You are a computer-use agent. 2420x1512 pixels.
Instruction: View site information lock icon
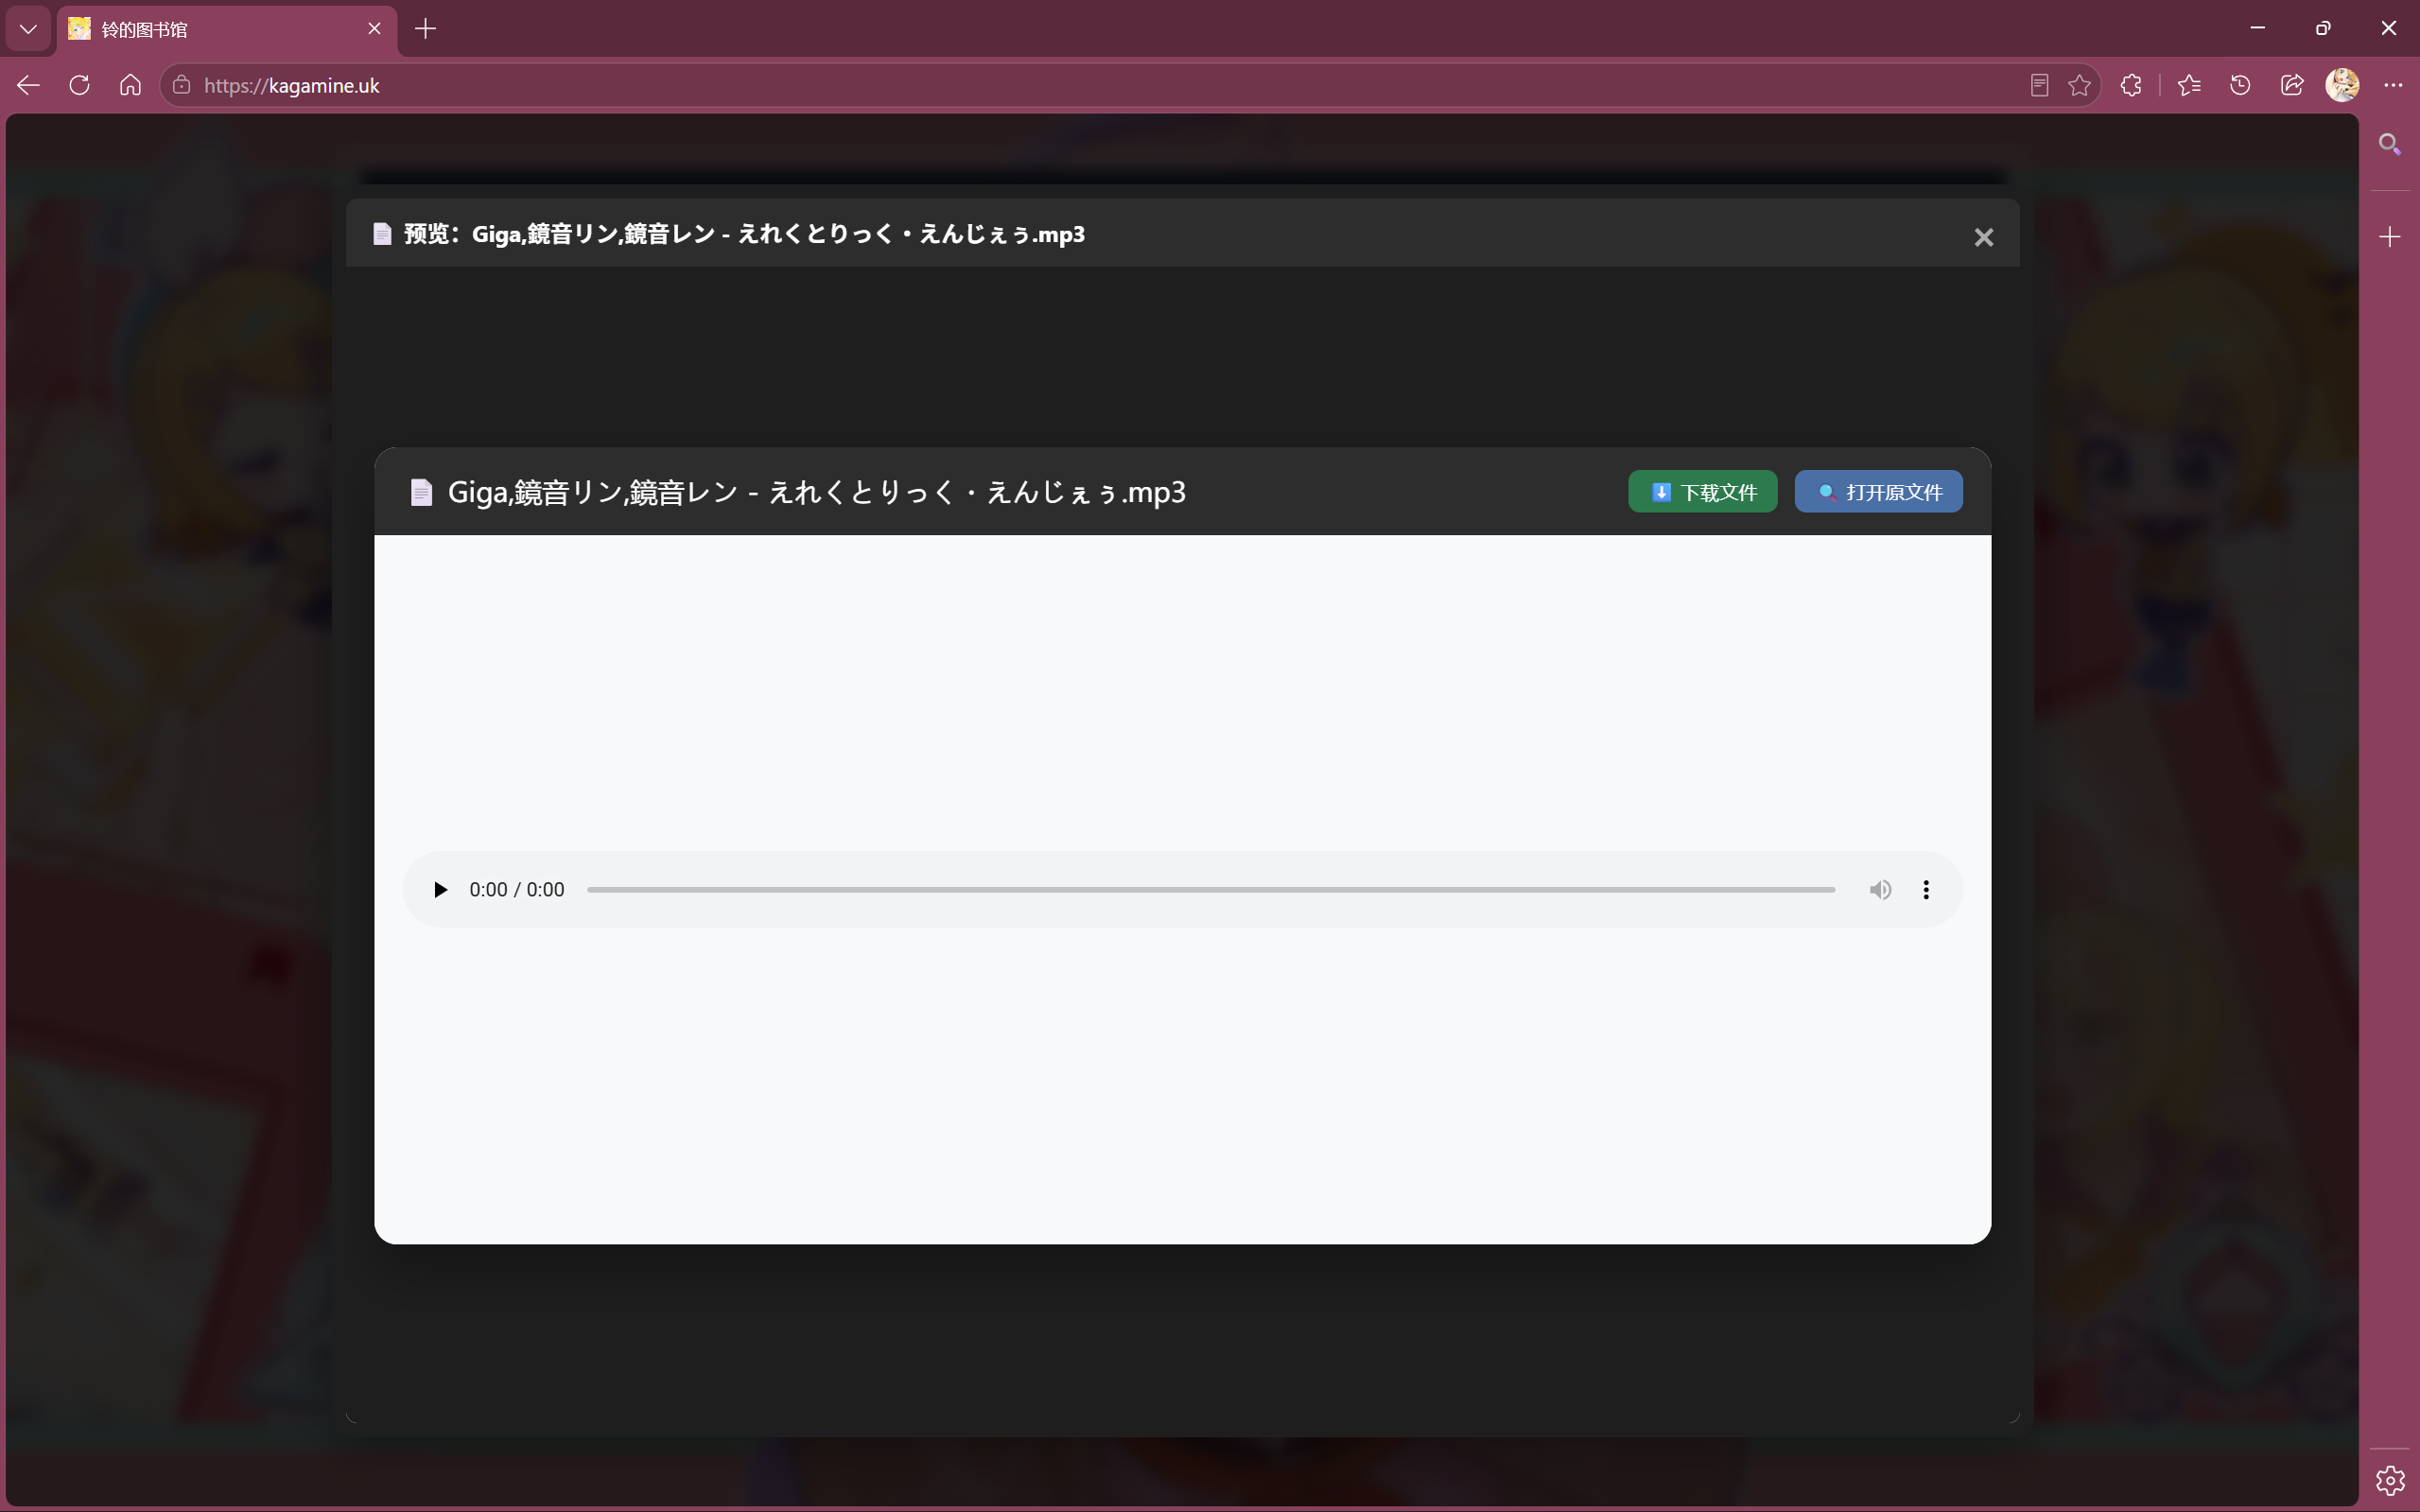pyautogui.click(x=181, y=85)
